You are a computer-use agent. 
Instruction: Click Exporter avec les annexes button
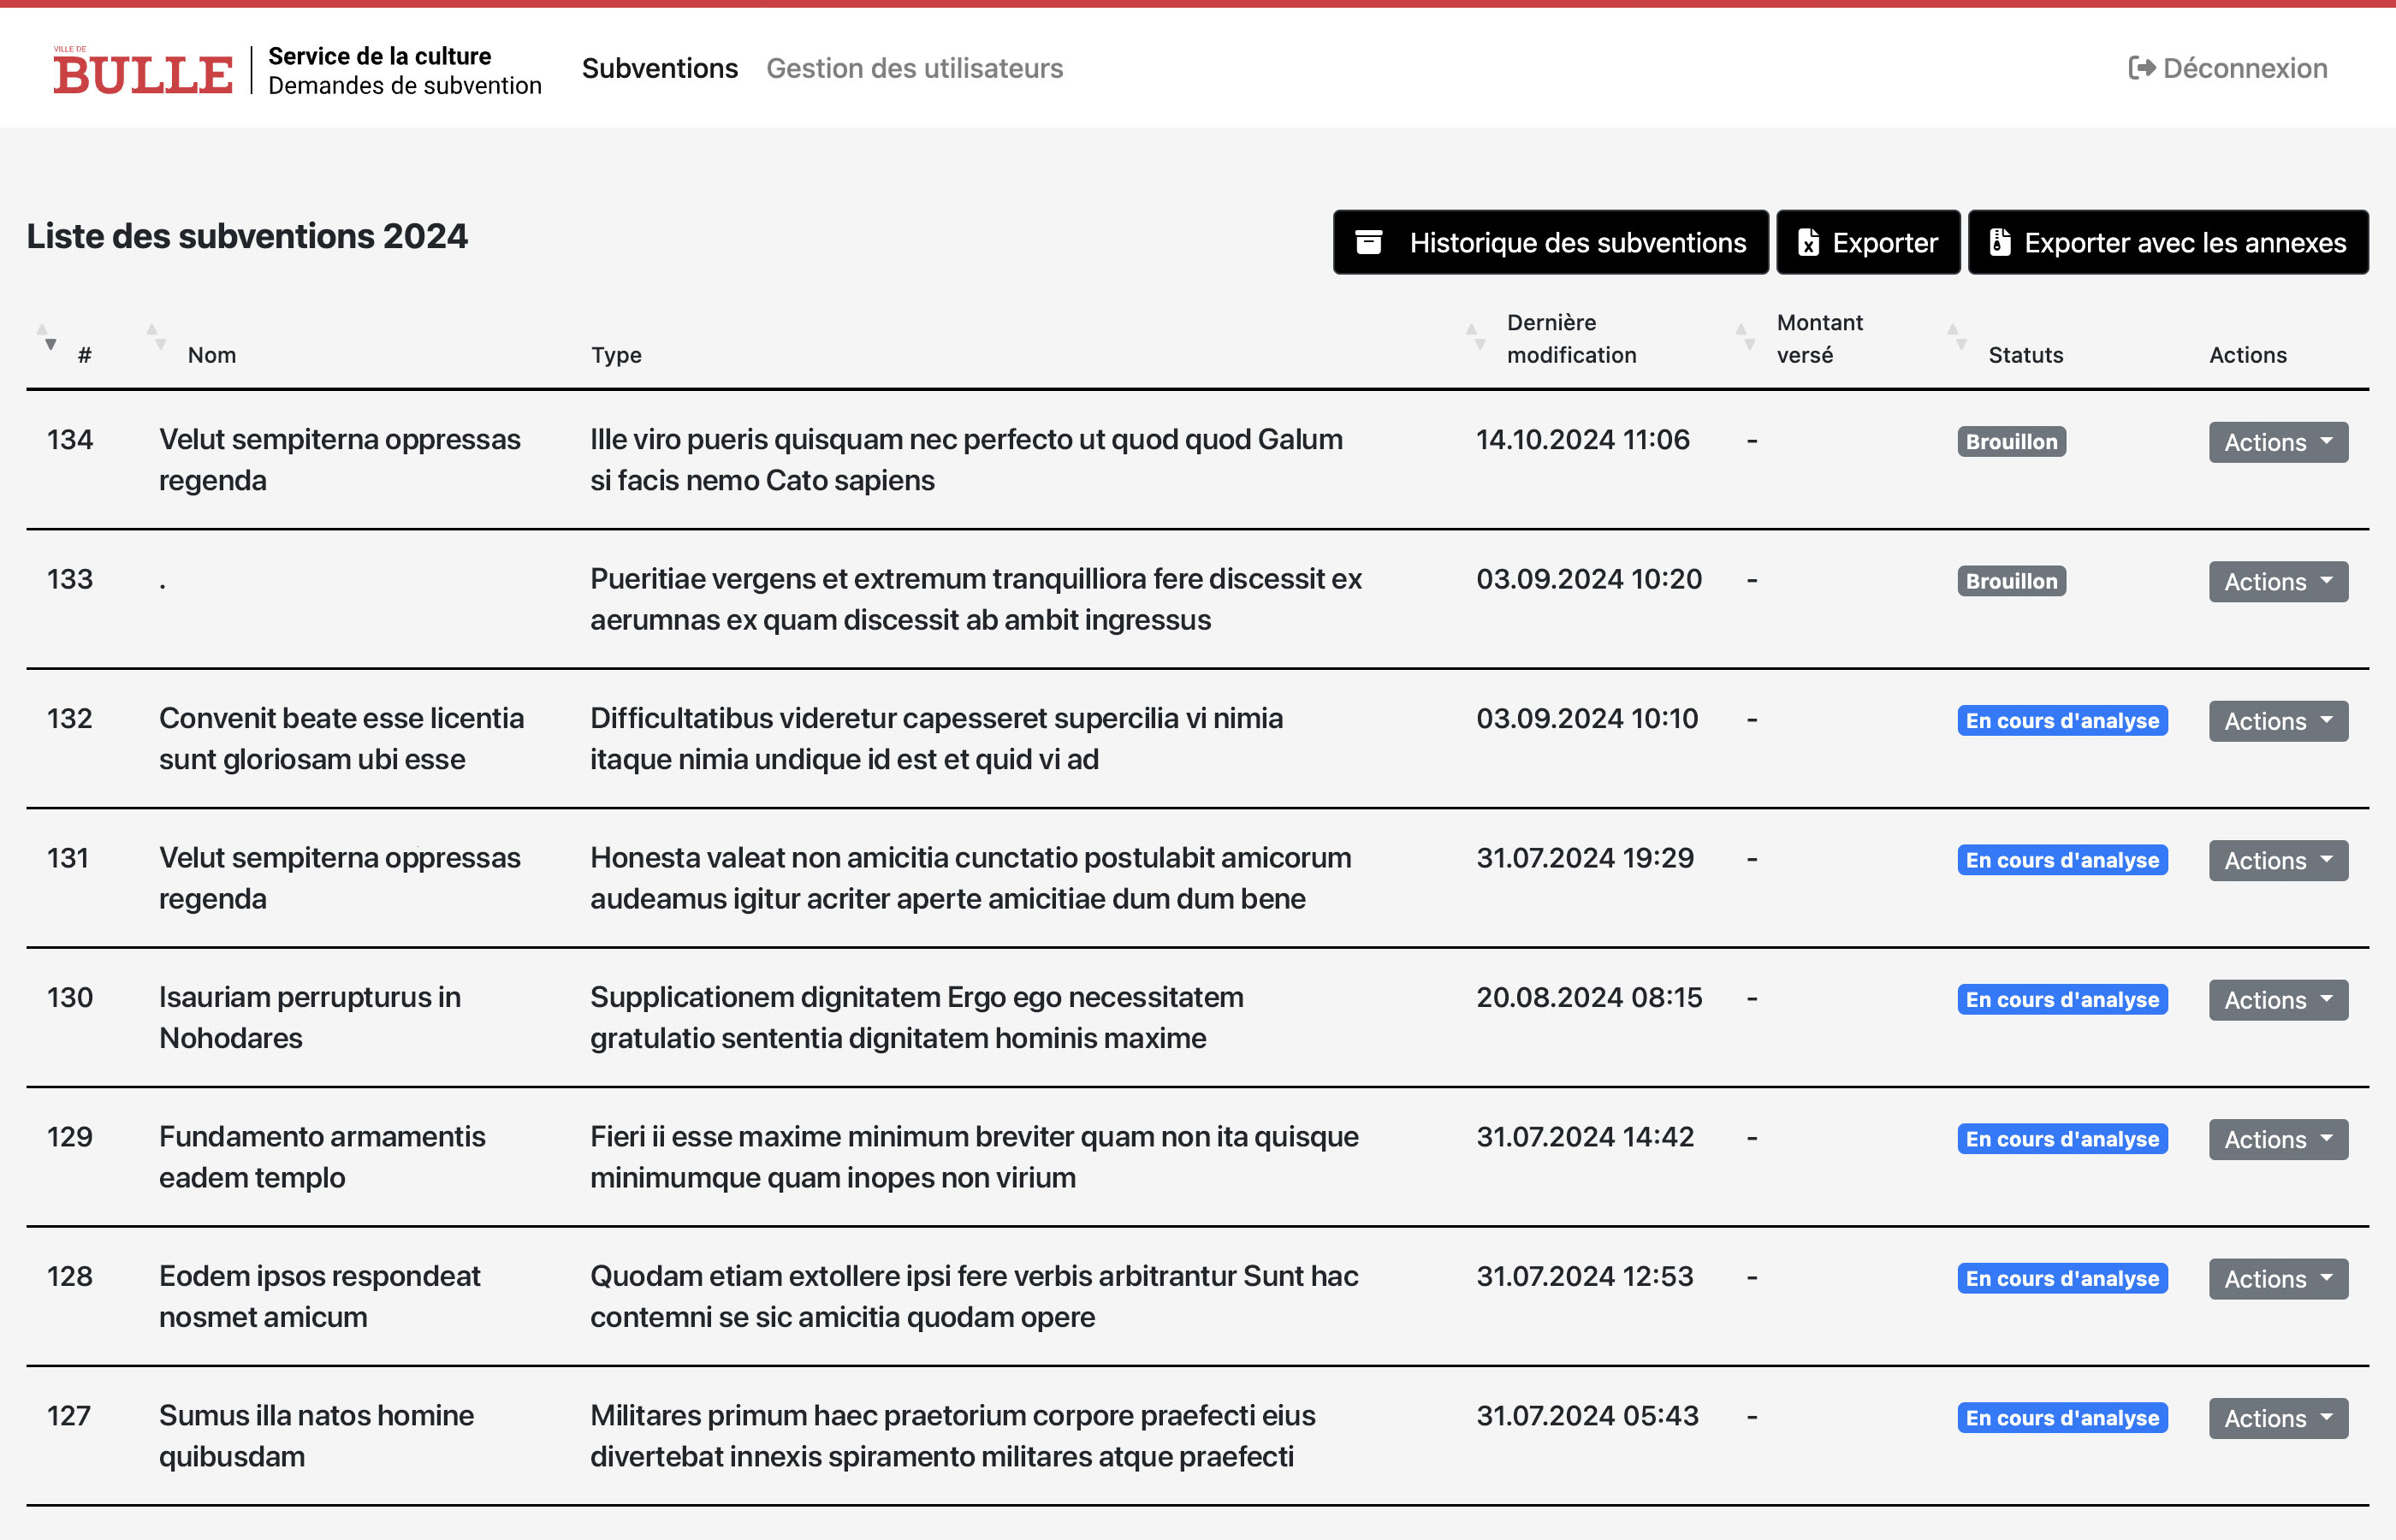2167,242
